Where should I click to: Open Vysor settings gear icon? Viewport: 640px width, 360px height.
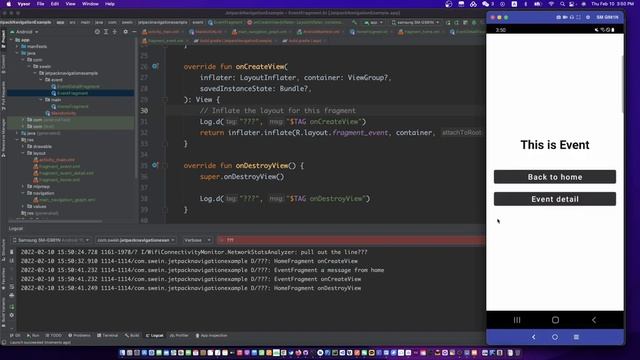tap(588, 18)
